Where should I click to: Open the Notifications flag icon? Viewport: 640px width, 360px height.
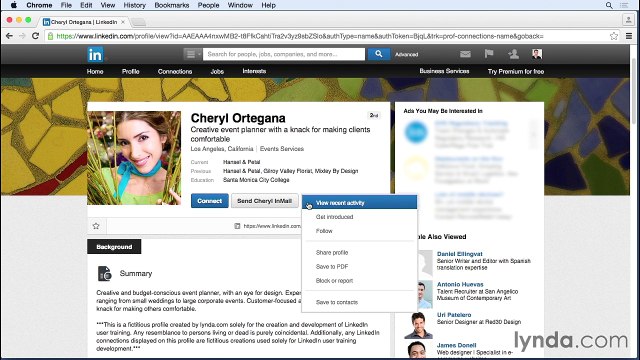tap(489, 53)
